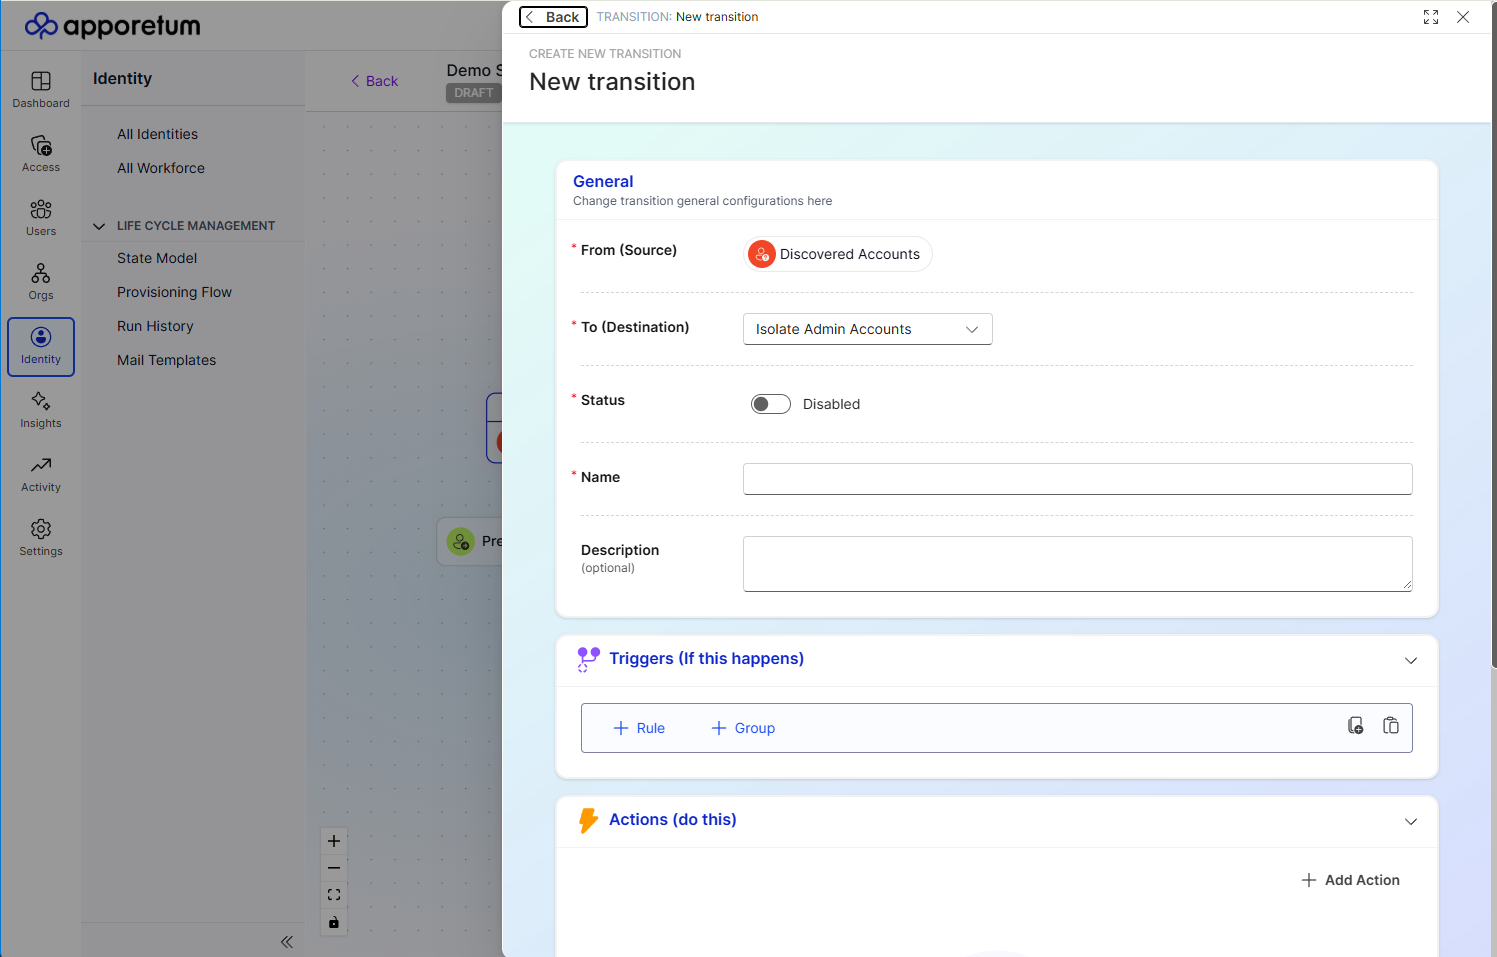Open the Dashboard panel

pyautogui.click(x=40, y=88)
